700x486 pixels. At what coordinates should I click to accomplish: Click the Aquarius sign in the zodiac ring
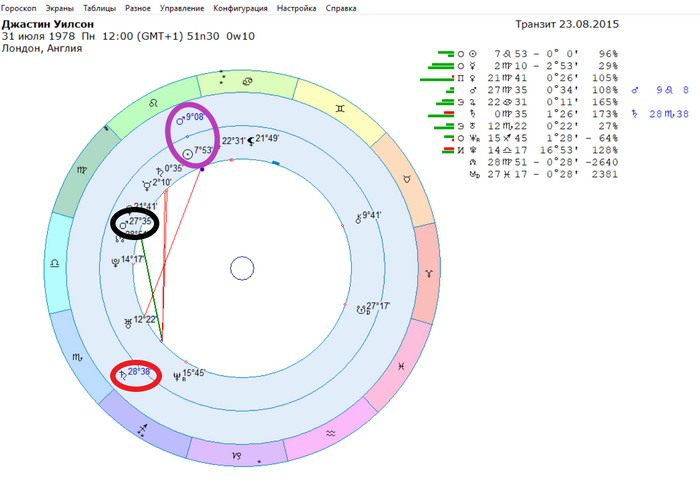tap(331, 433)
